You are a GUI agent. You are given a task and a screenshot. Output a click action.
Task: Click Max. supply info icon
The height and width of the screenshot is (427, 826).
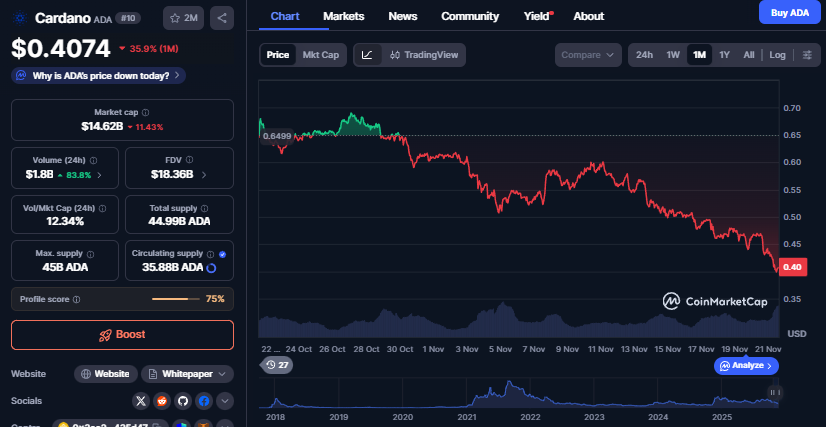(90, 254)
